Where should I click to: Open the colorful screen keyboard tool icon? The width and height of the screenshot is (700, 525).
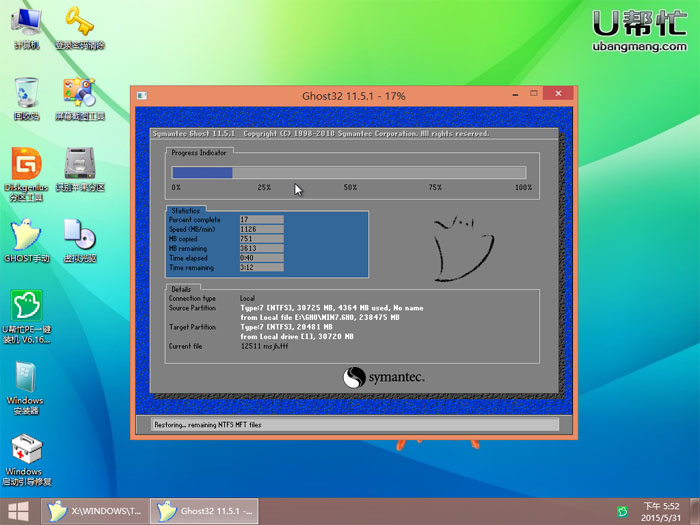point(79,95)
